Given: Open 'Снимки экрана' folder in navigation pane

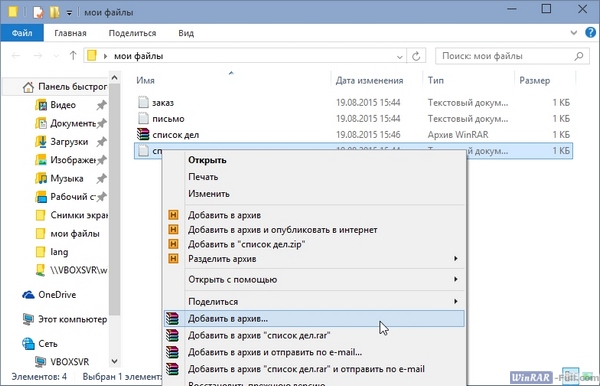Looking at the screenshot, I should click(x=71, y=215).
